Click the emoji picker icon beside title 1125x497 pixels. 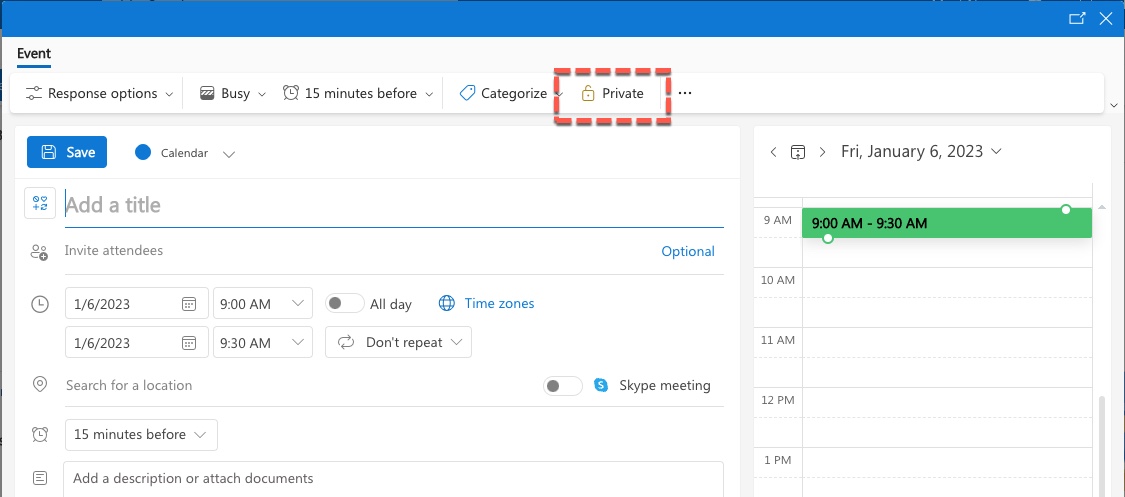pyautogui.click(x=40, y=204)
